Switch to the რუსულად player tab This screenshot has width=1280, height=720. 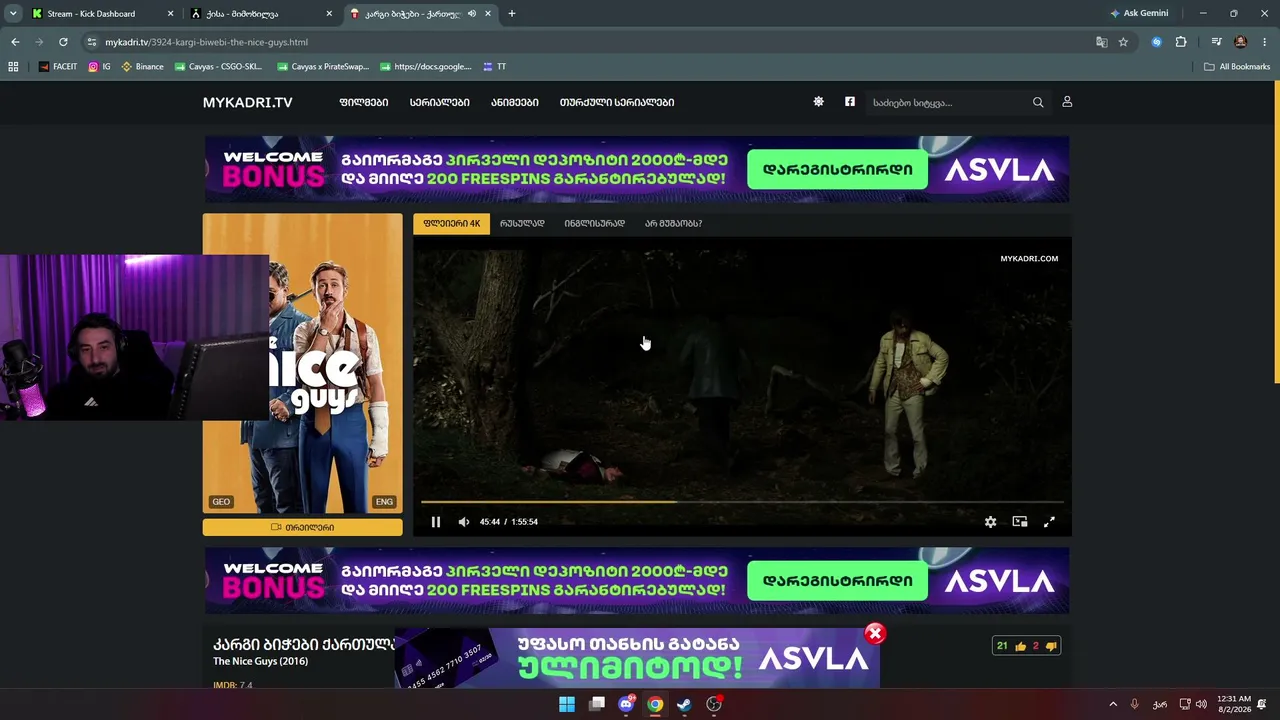pos(522,224)
